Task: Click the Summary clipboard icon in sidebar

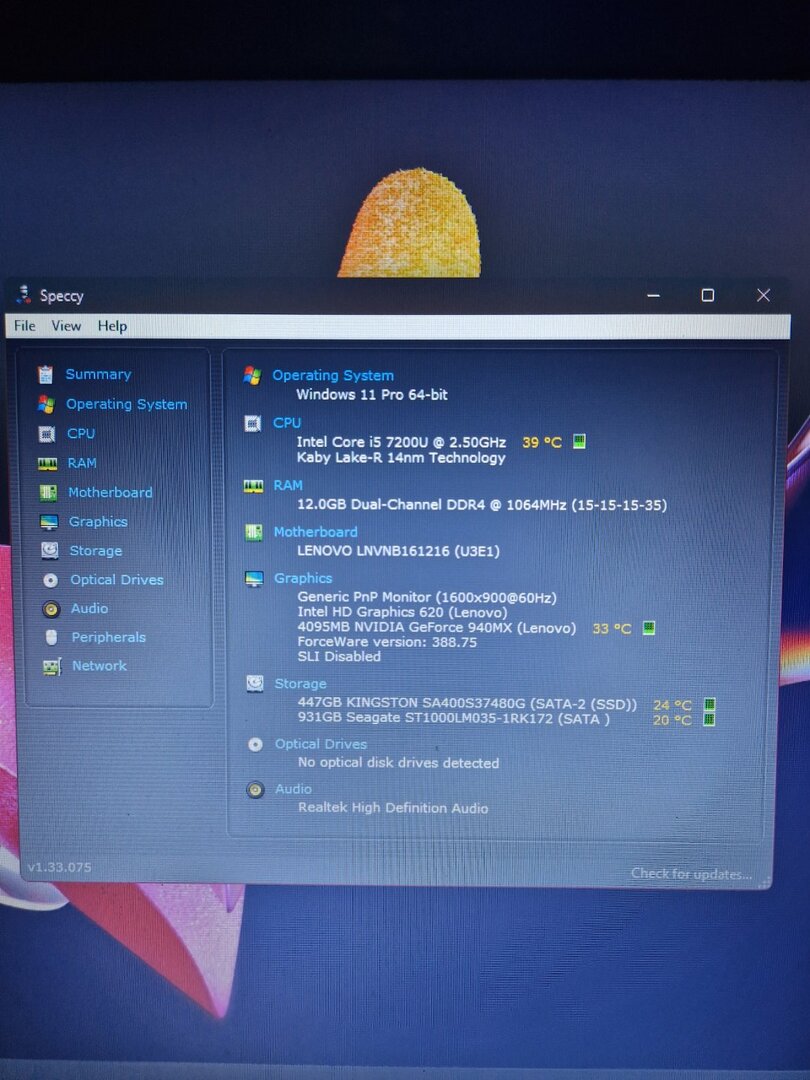Action: coord(45,374)
